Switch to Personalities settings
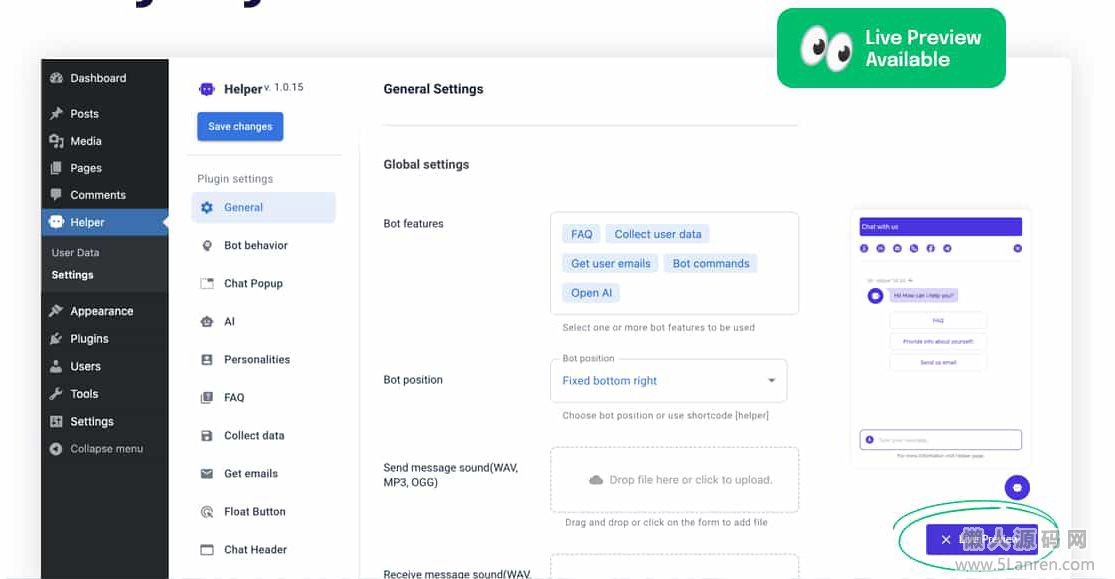 [x=263, y=359]
